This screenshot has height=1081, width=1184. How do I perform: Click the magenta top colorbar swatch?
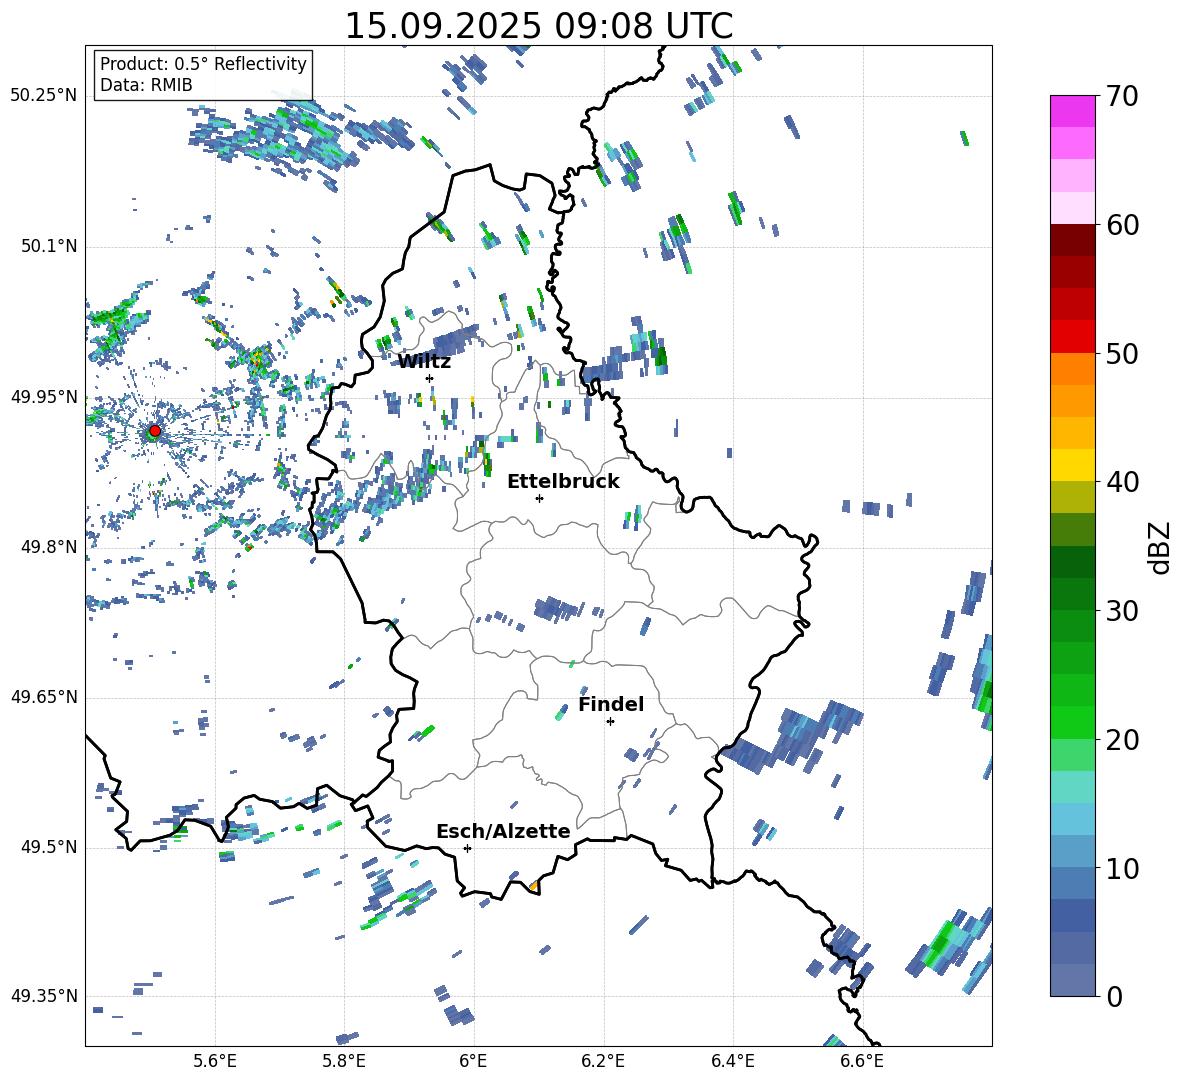1072,111
